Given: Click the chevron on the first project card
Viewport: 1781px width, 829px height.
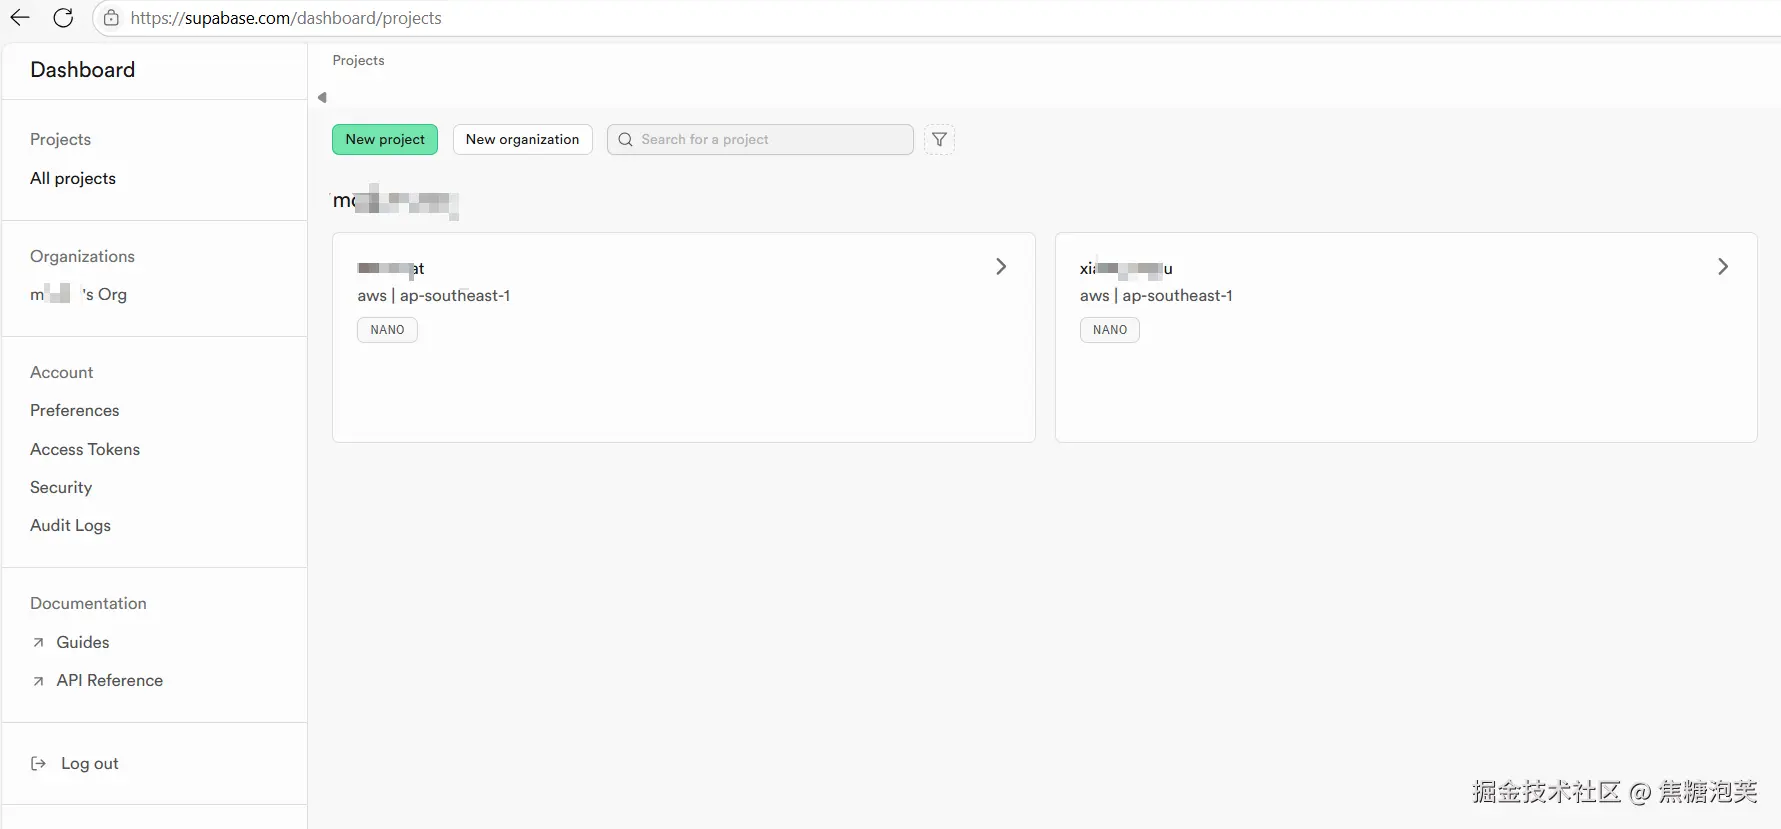Looking at the screenshot, I should (x=1001, y=266).
